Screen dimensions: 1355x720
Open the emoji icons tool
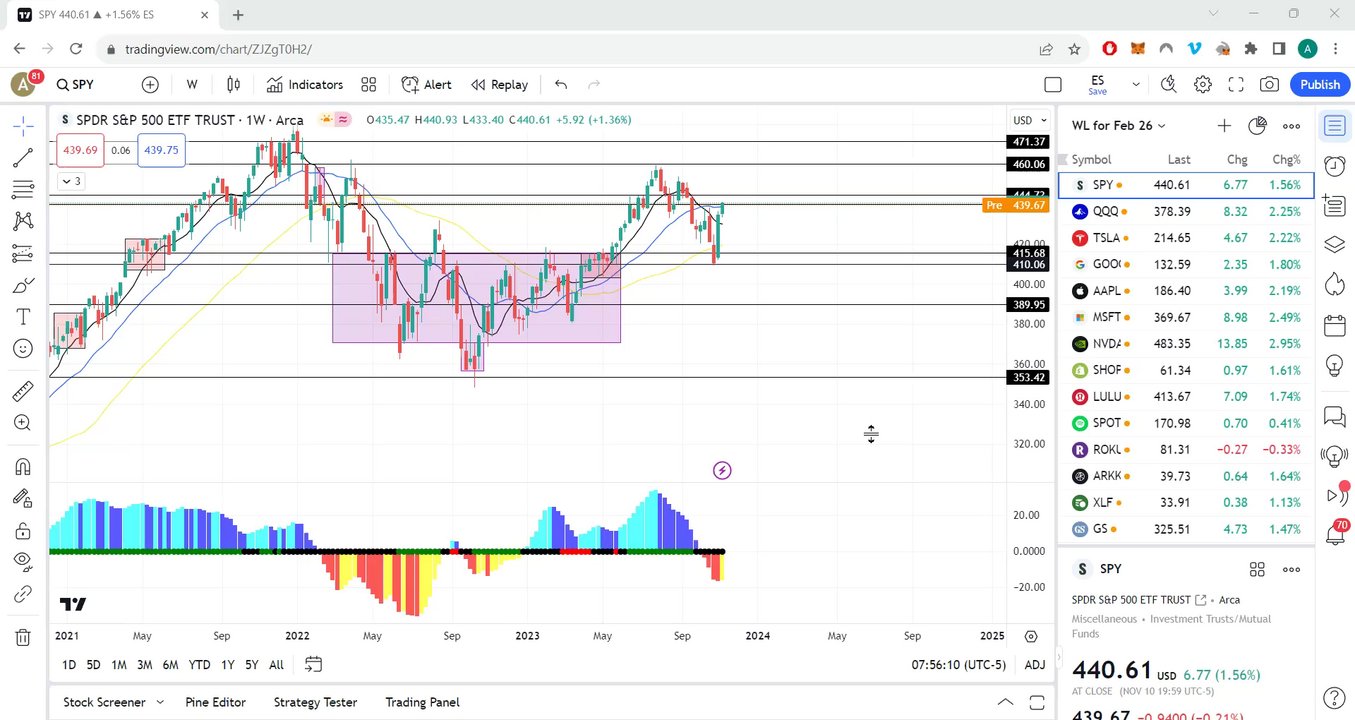click(23, 349)
